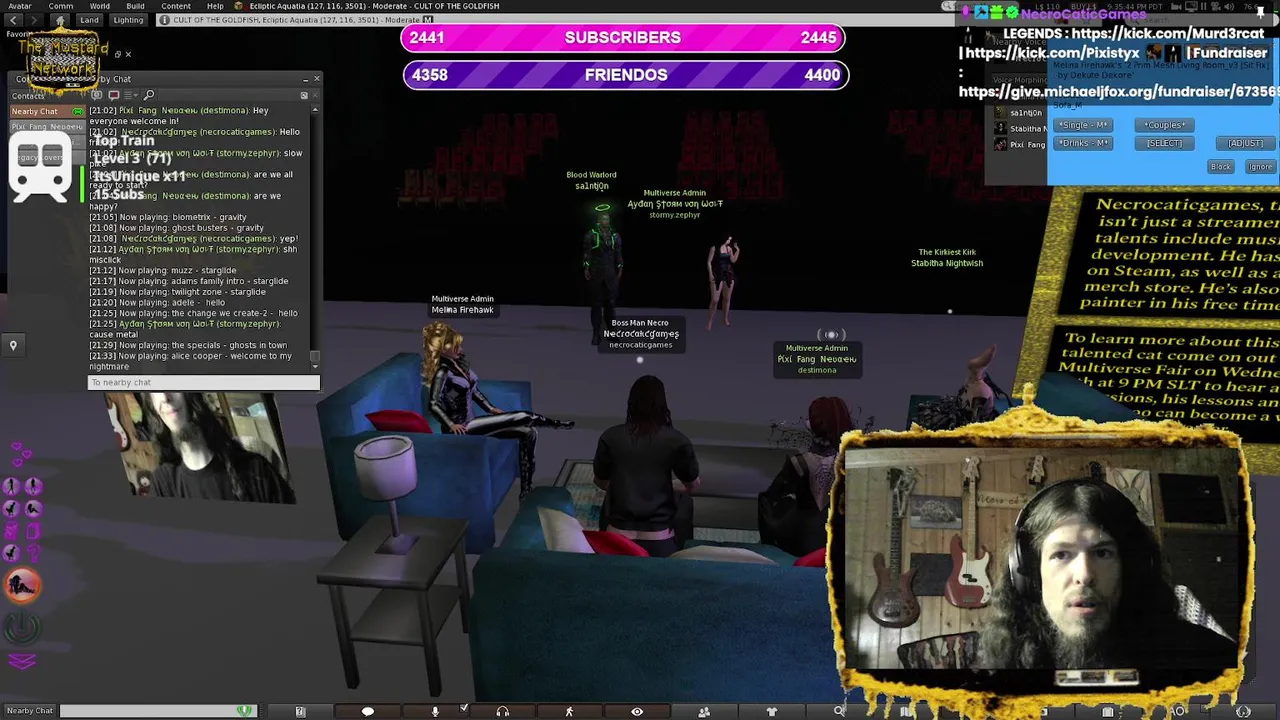Click the eye camera view toolbar button

pos(637,711)
